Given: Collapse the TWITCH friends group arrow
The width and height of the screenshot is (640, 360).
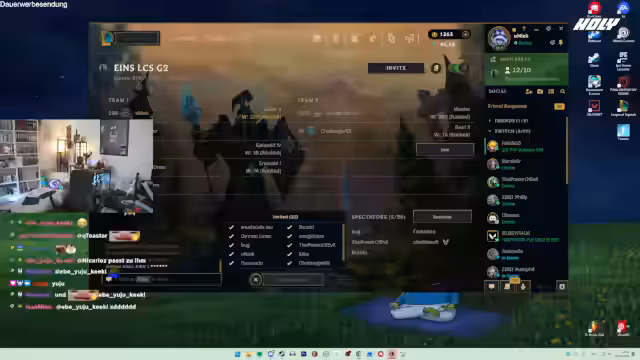Looking at the screenshot, I should click(489, 131).
